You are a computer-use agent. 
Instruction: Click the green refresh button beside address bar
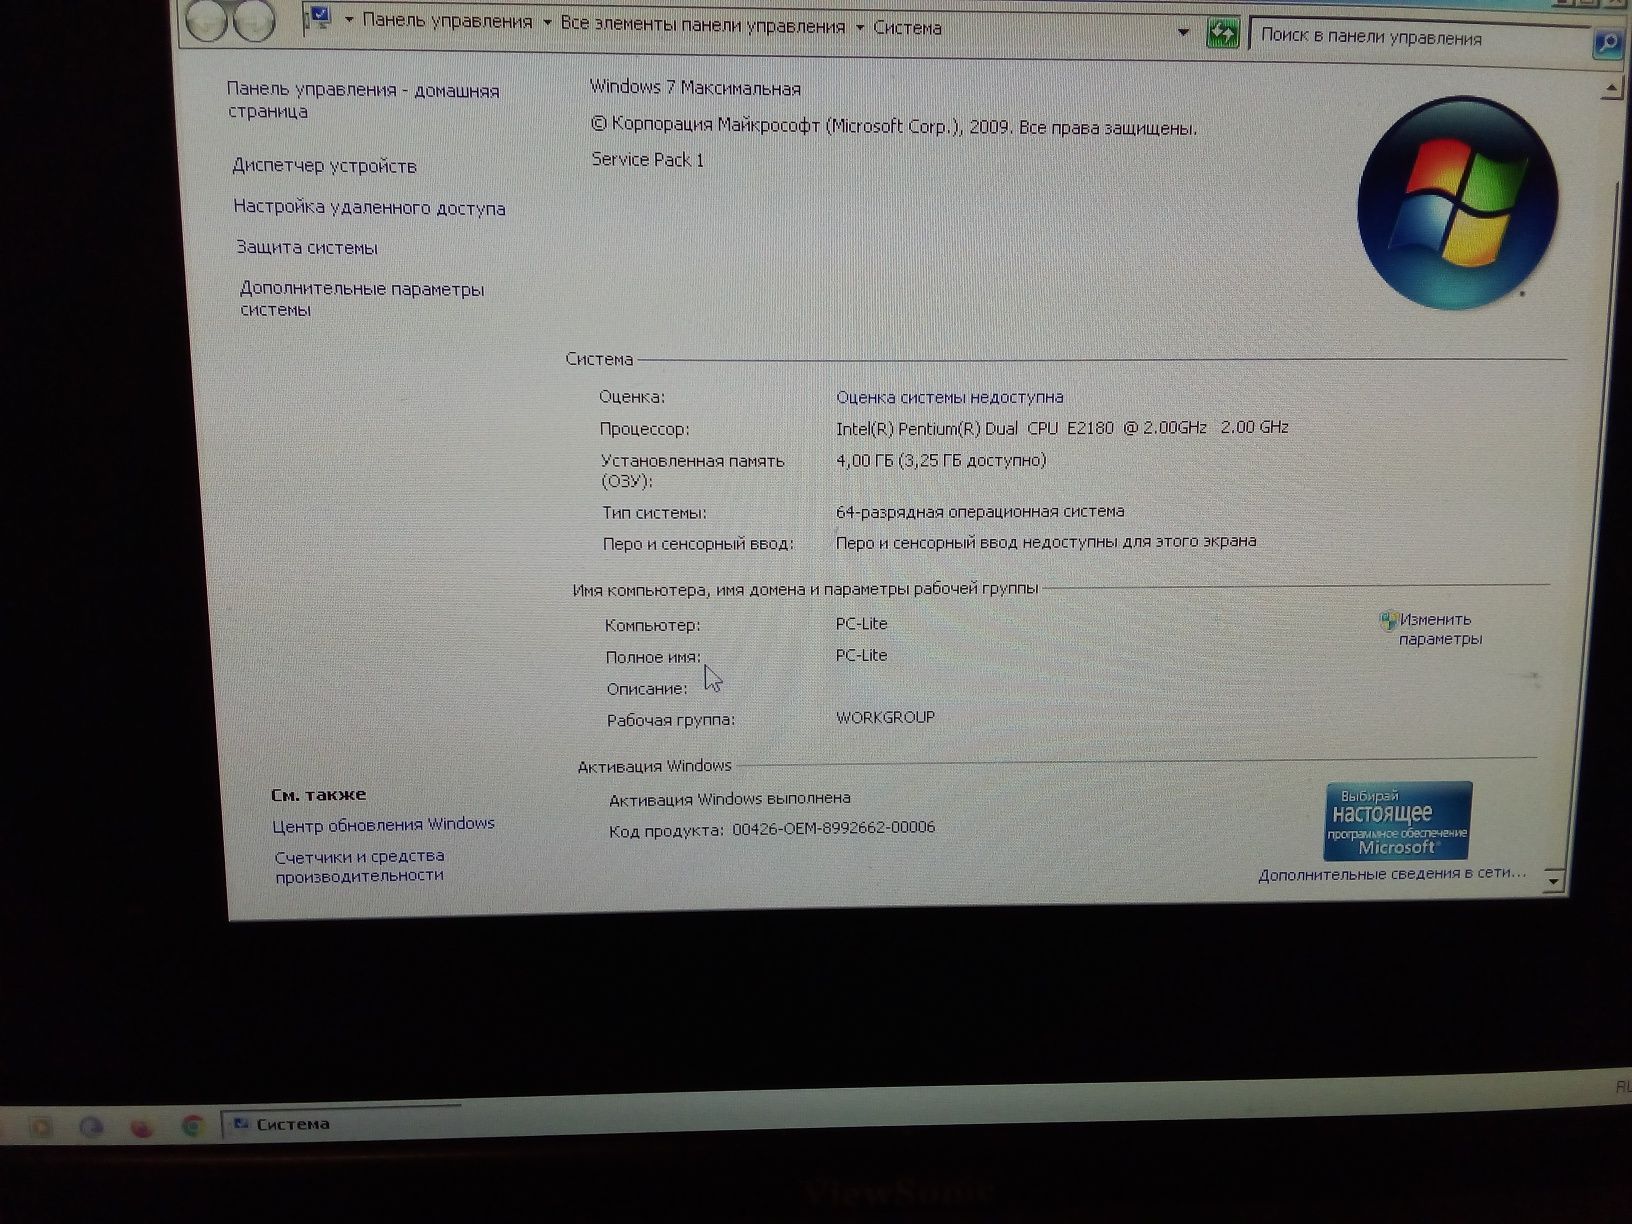(x=1222, y=34)
